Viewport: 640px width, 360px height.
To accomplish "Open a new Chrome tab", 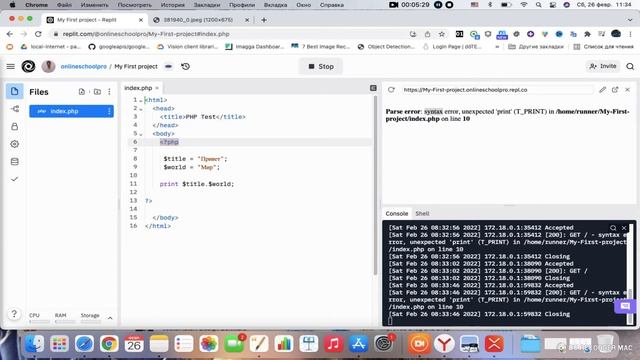I will (264, 20).
